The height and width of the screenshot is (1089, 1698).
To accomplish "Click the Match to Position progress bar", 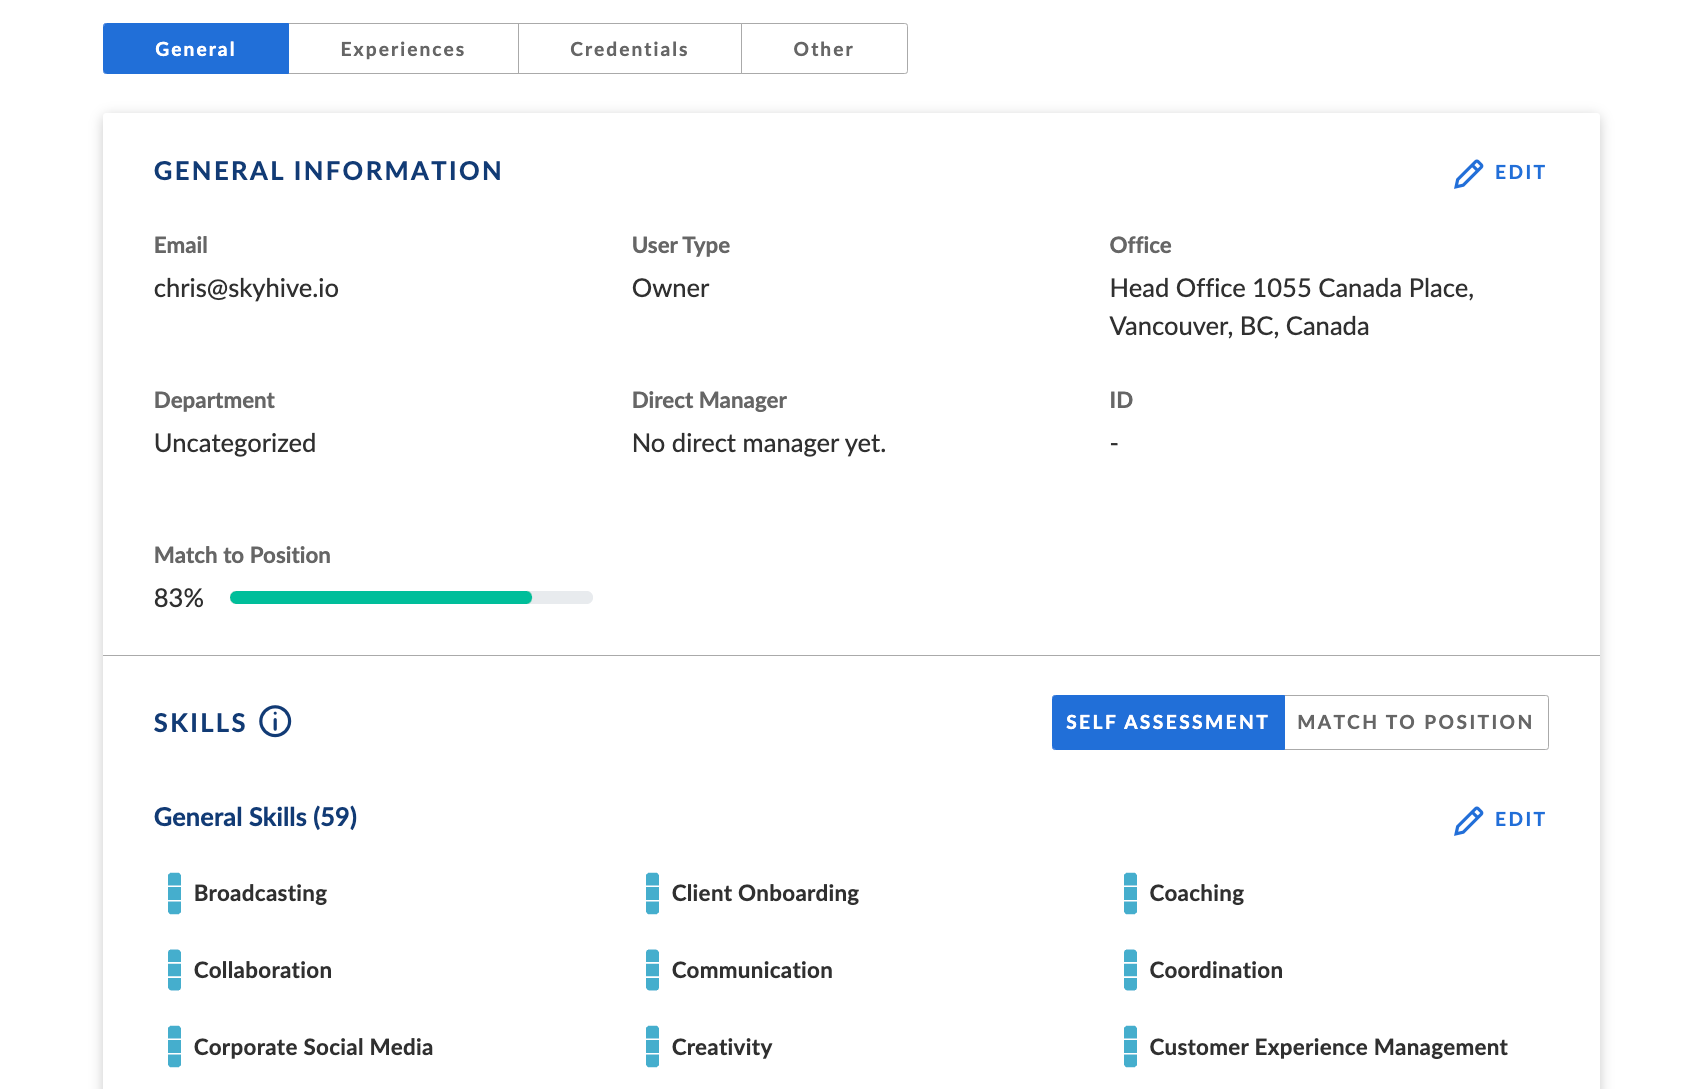I will pyautogui.click(x=411, y=598).
